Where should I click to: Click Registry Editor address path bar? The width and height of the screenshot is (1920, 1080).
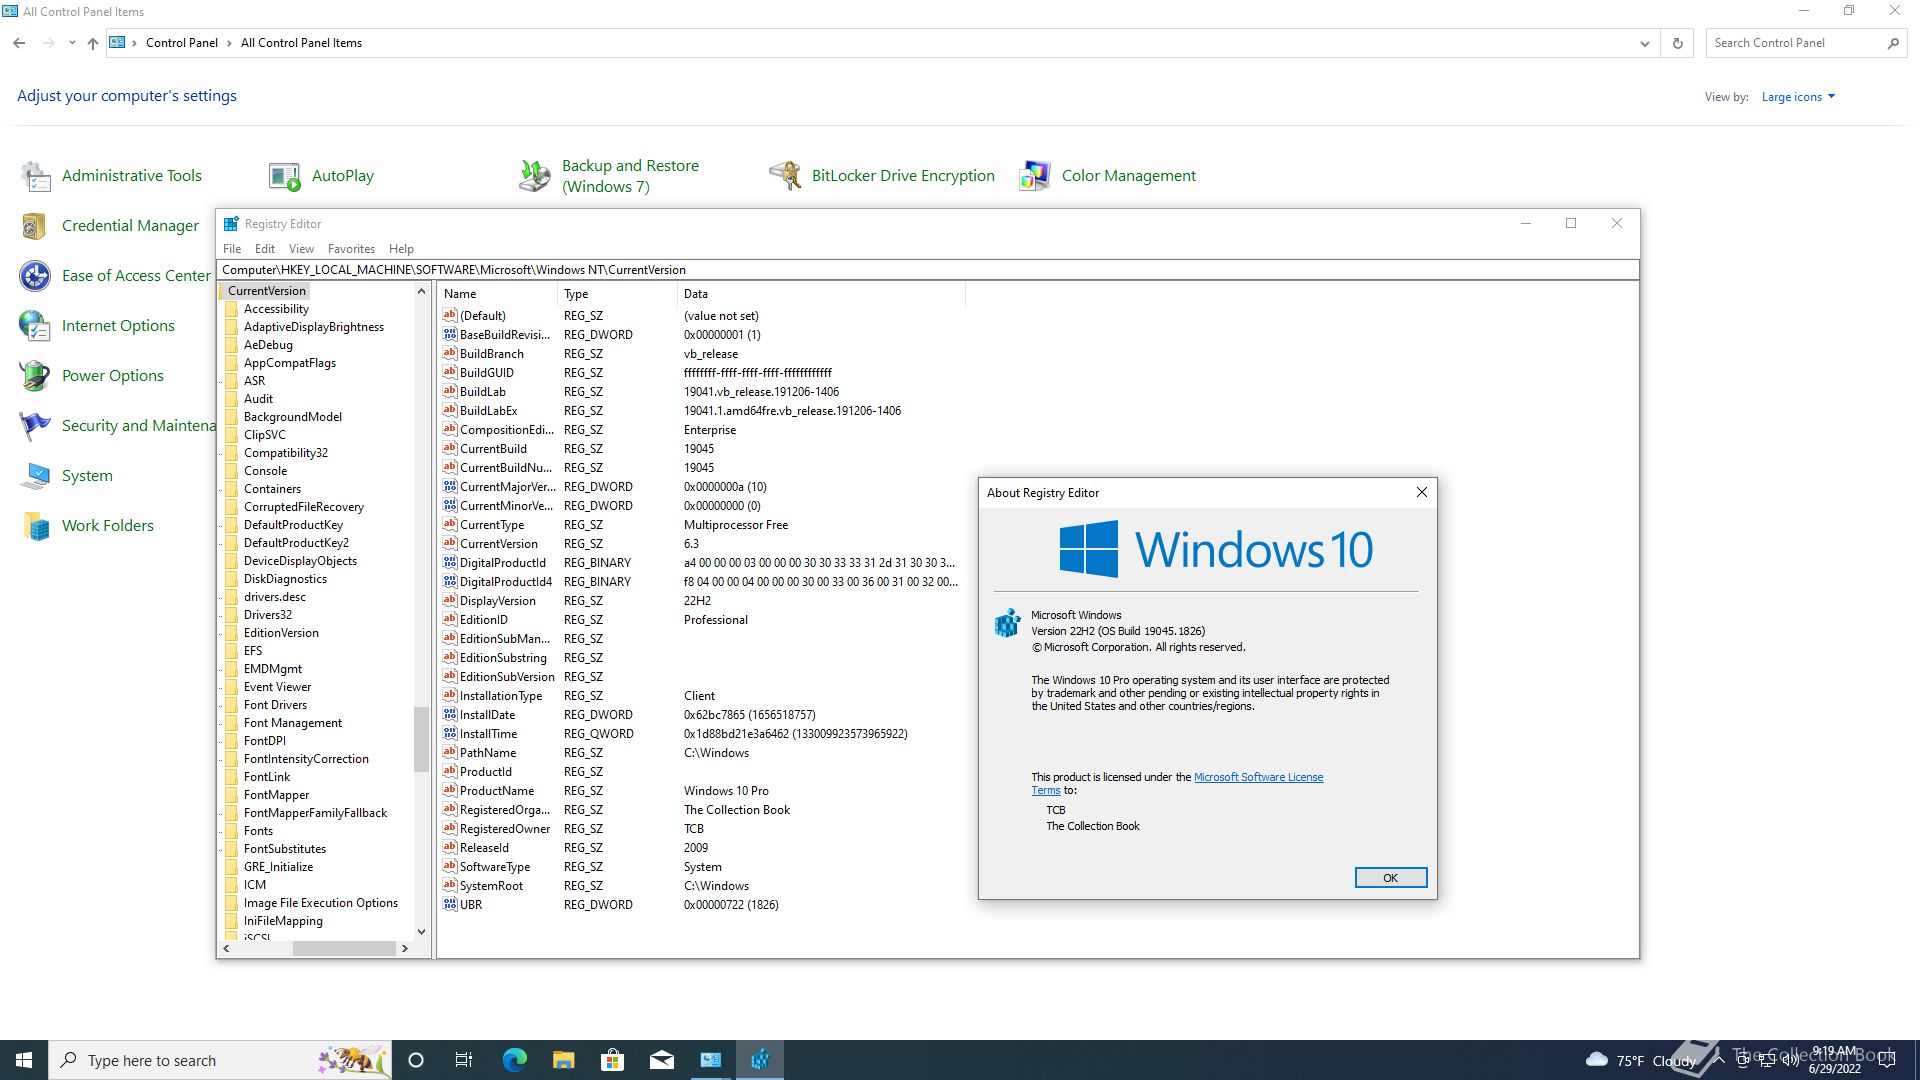point(928,270)
